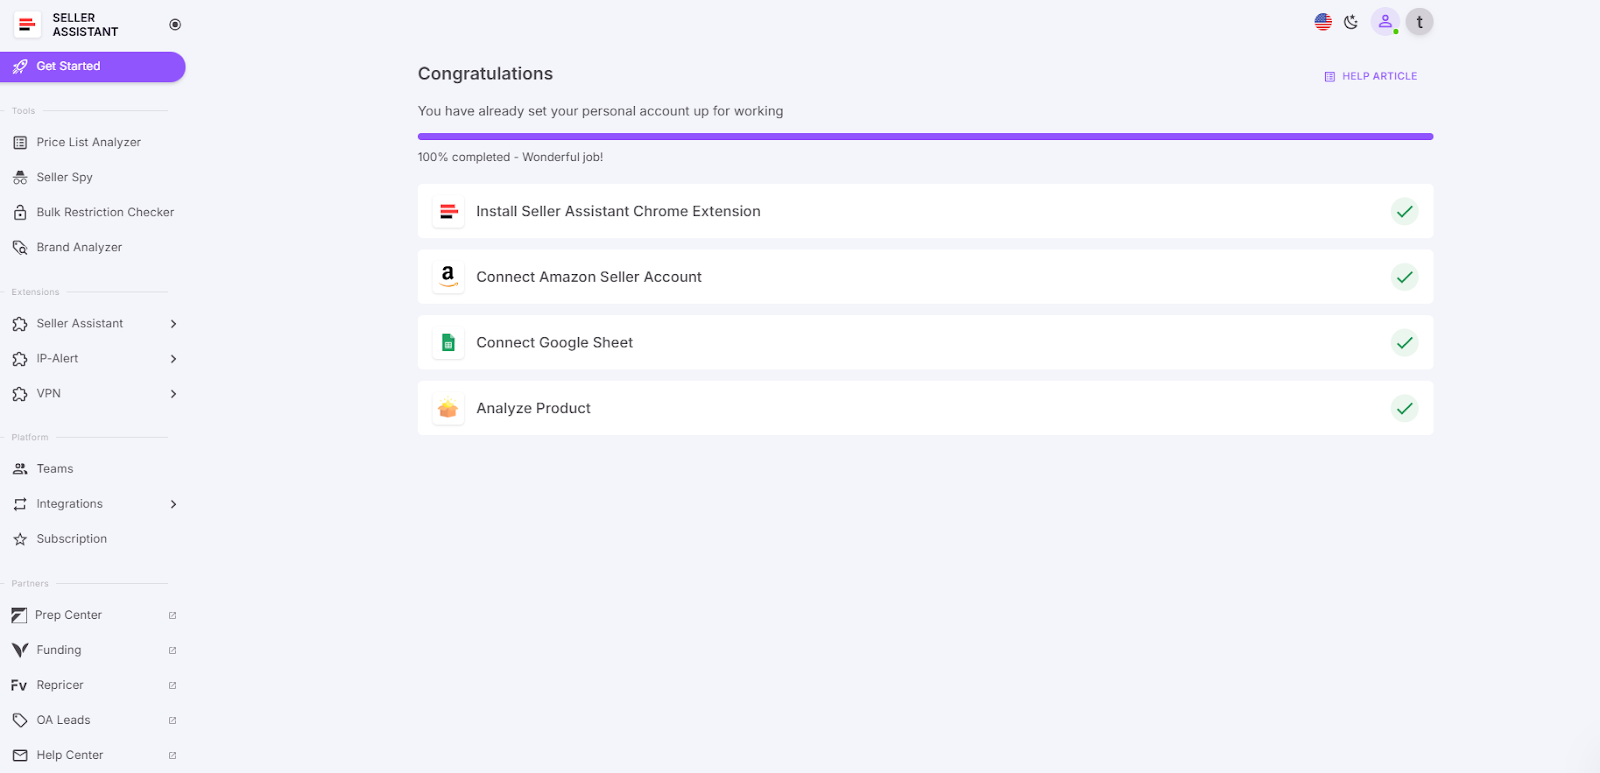1600x773 pixels.
Task: Select the Seller Spy tool
Action: (65, 177)
